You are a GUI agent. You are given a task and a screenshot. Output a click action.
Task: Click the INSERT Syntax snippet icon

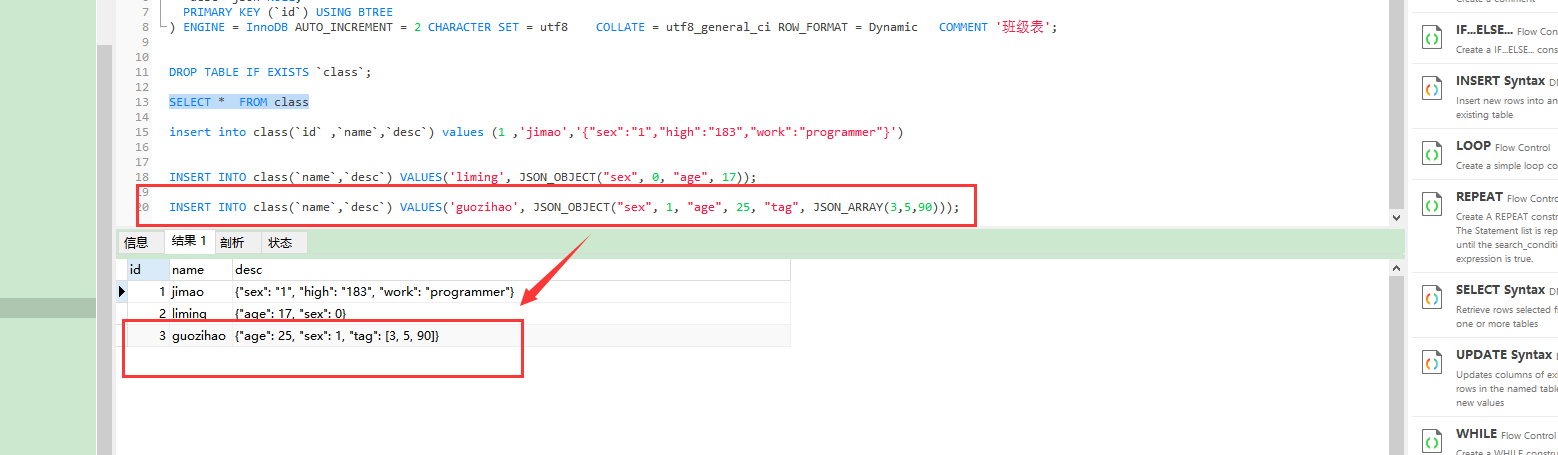point(1432,89)
